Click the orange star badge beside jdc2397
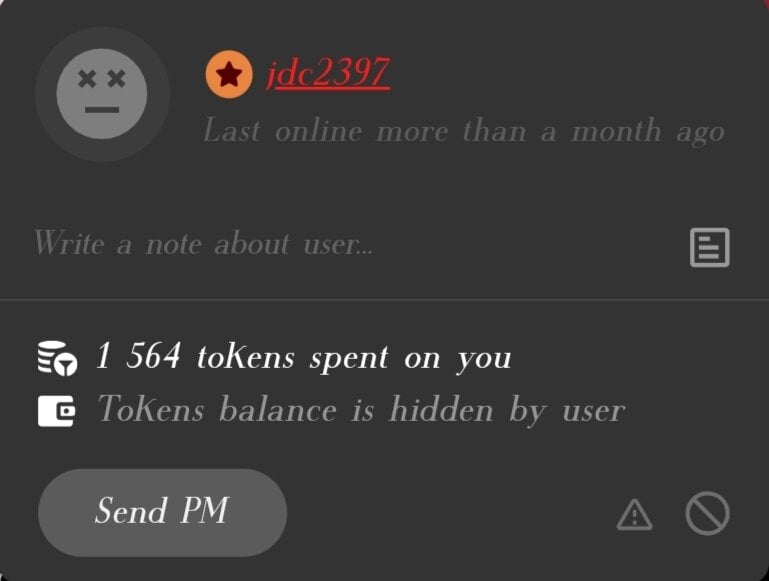Image resolution: width=769 pixels, height=581 pixels. point(229,75)
